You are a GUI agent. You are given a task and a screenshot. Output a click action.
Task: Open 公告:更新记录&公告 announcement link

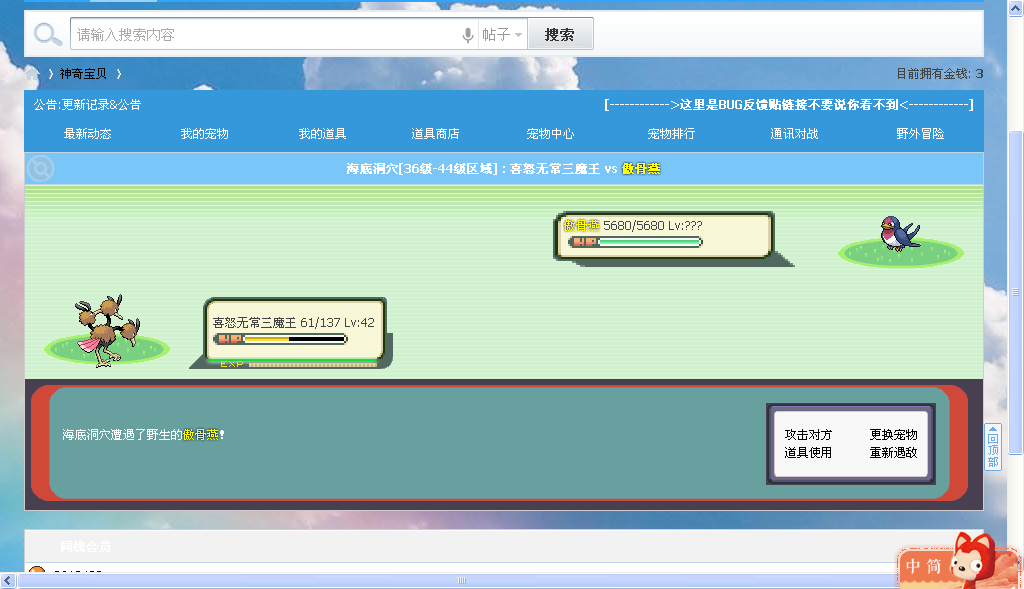[88, 104]
